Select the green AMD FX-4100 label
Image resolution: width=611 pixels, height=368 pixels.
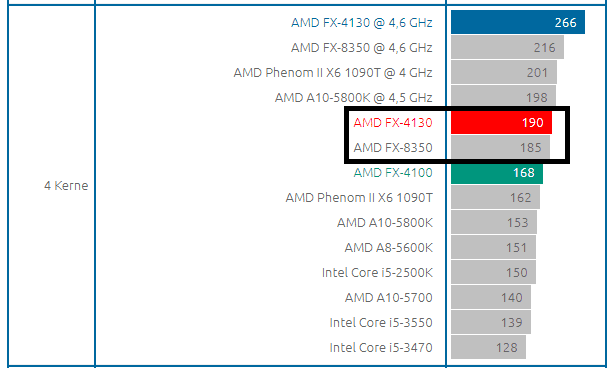(393, 172)
